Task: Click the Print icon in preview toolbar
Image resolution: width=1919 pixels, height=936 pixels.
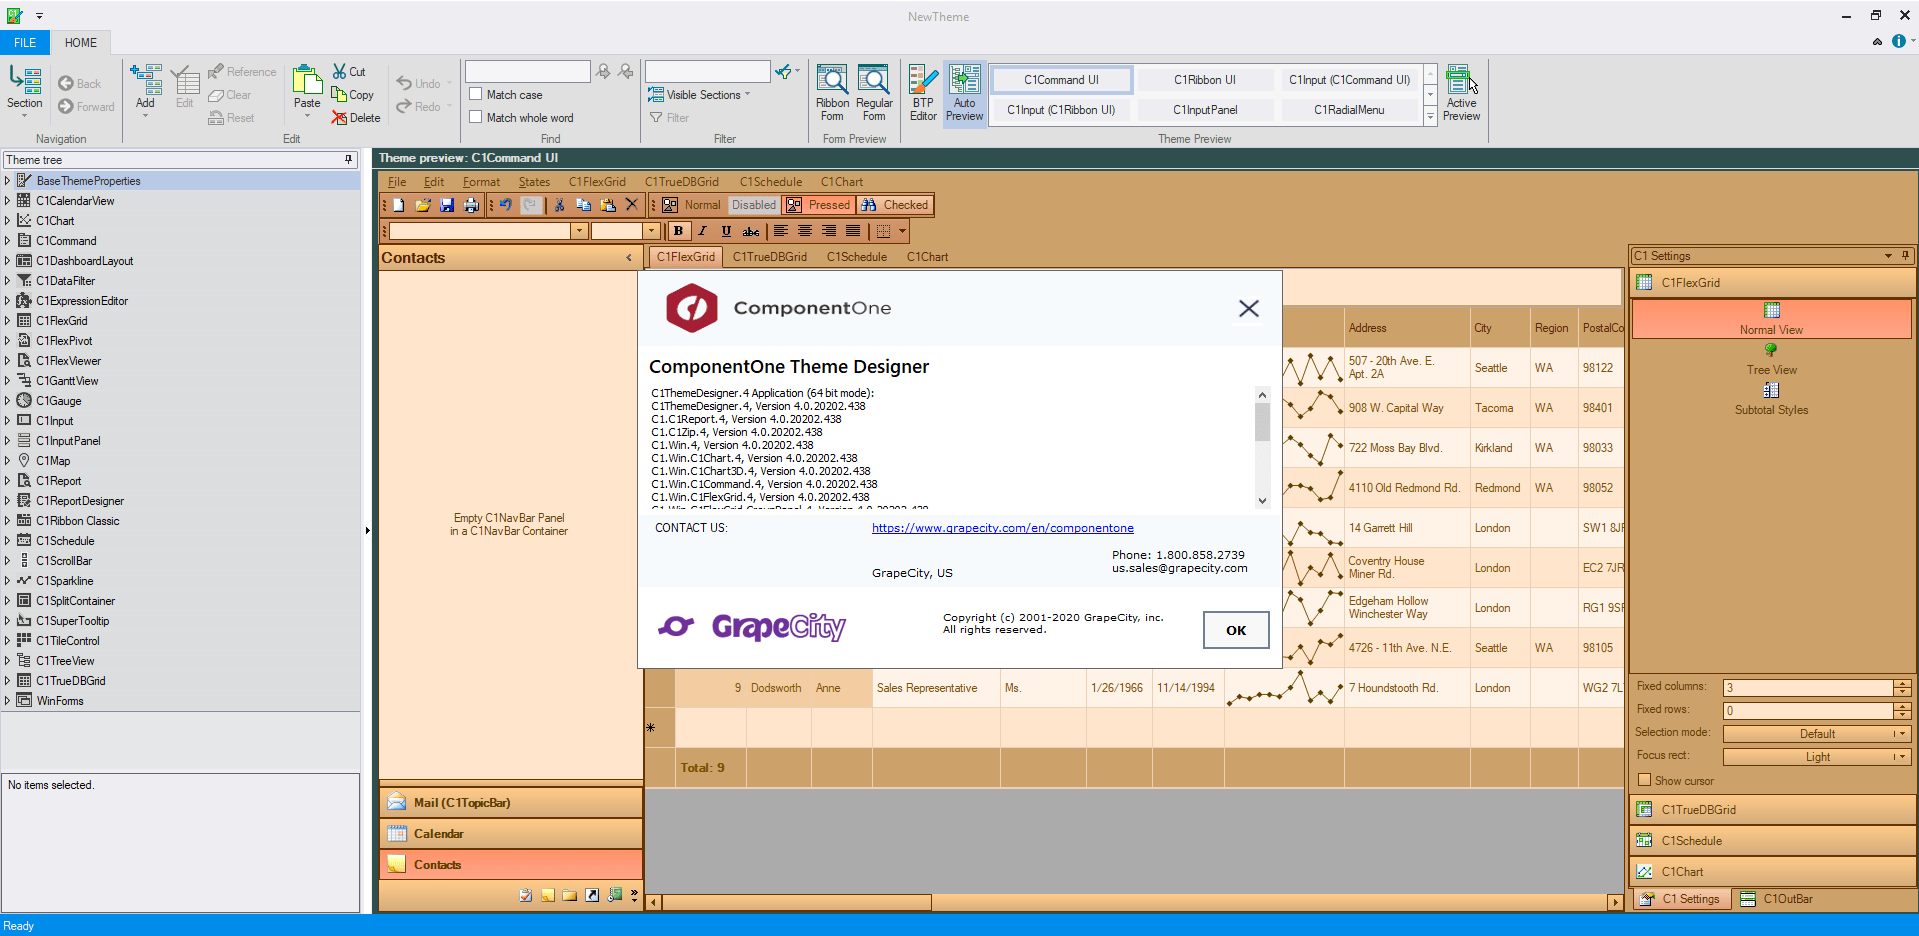Action: coord(471,205)
